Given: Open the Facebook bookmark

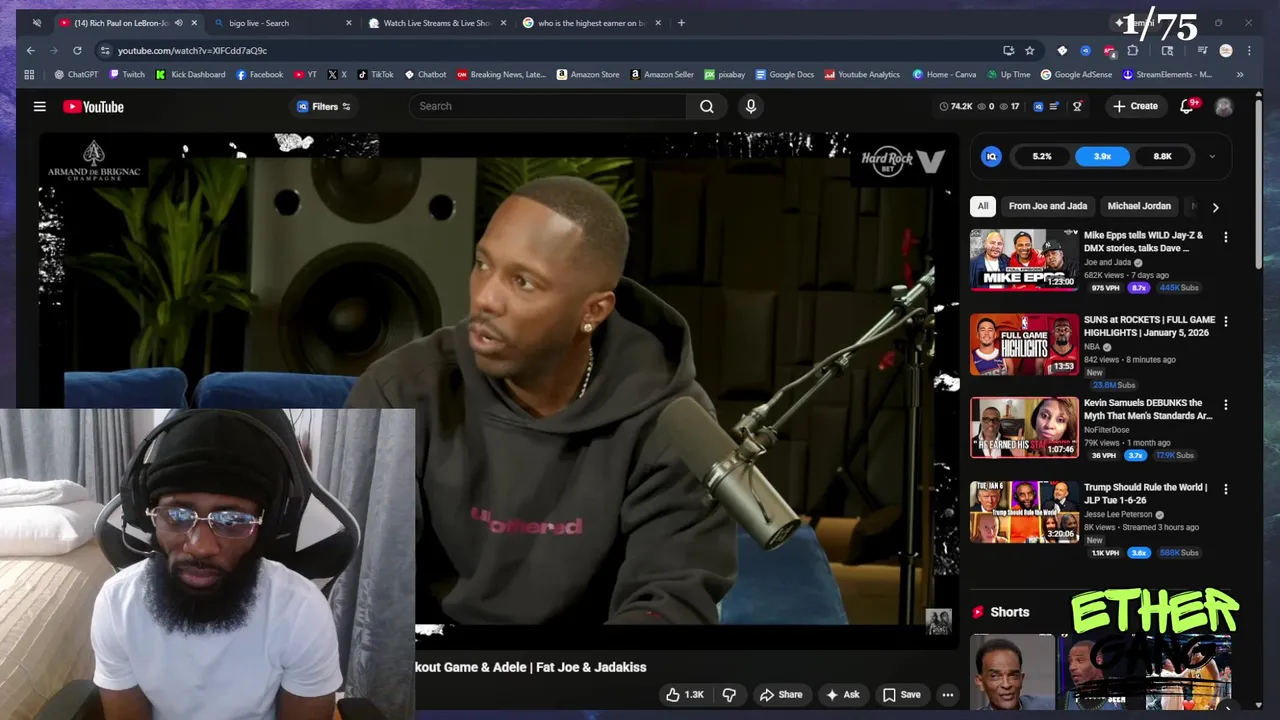Looking at the screenshot, I should point(259,74).
